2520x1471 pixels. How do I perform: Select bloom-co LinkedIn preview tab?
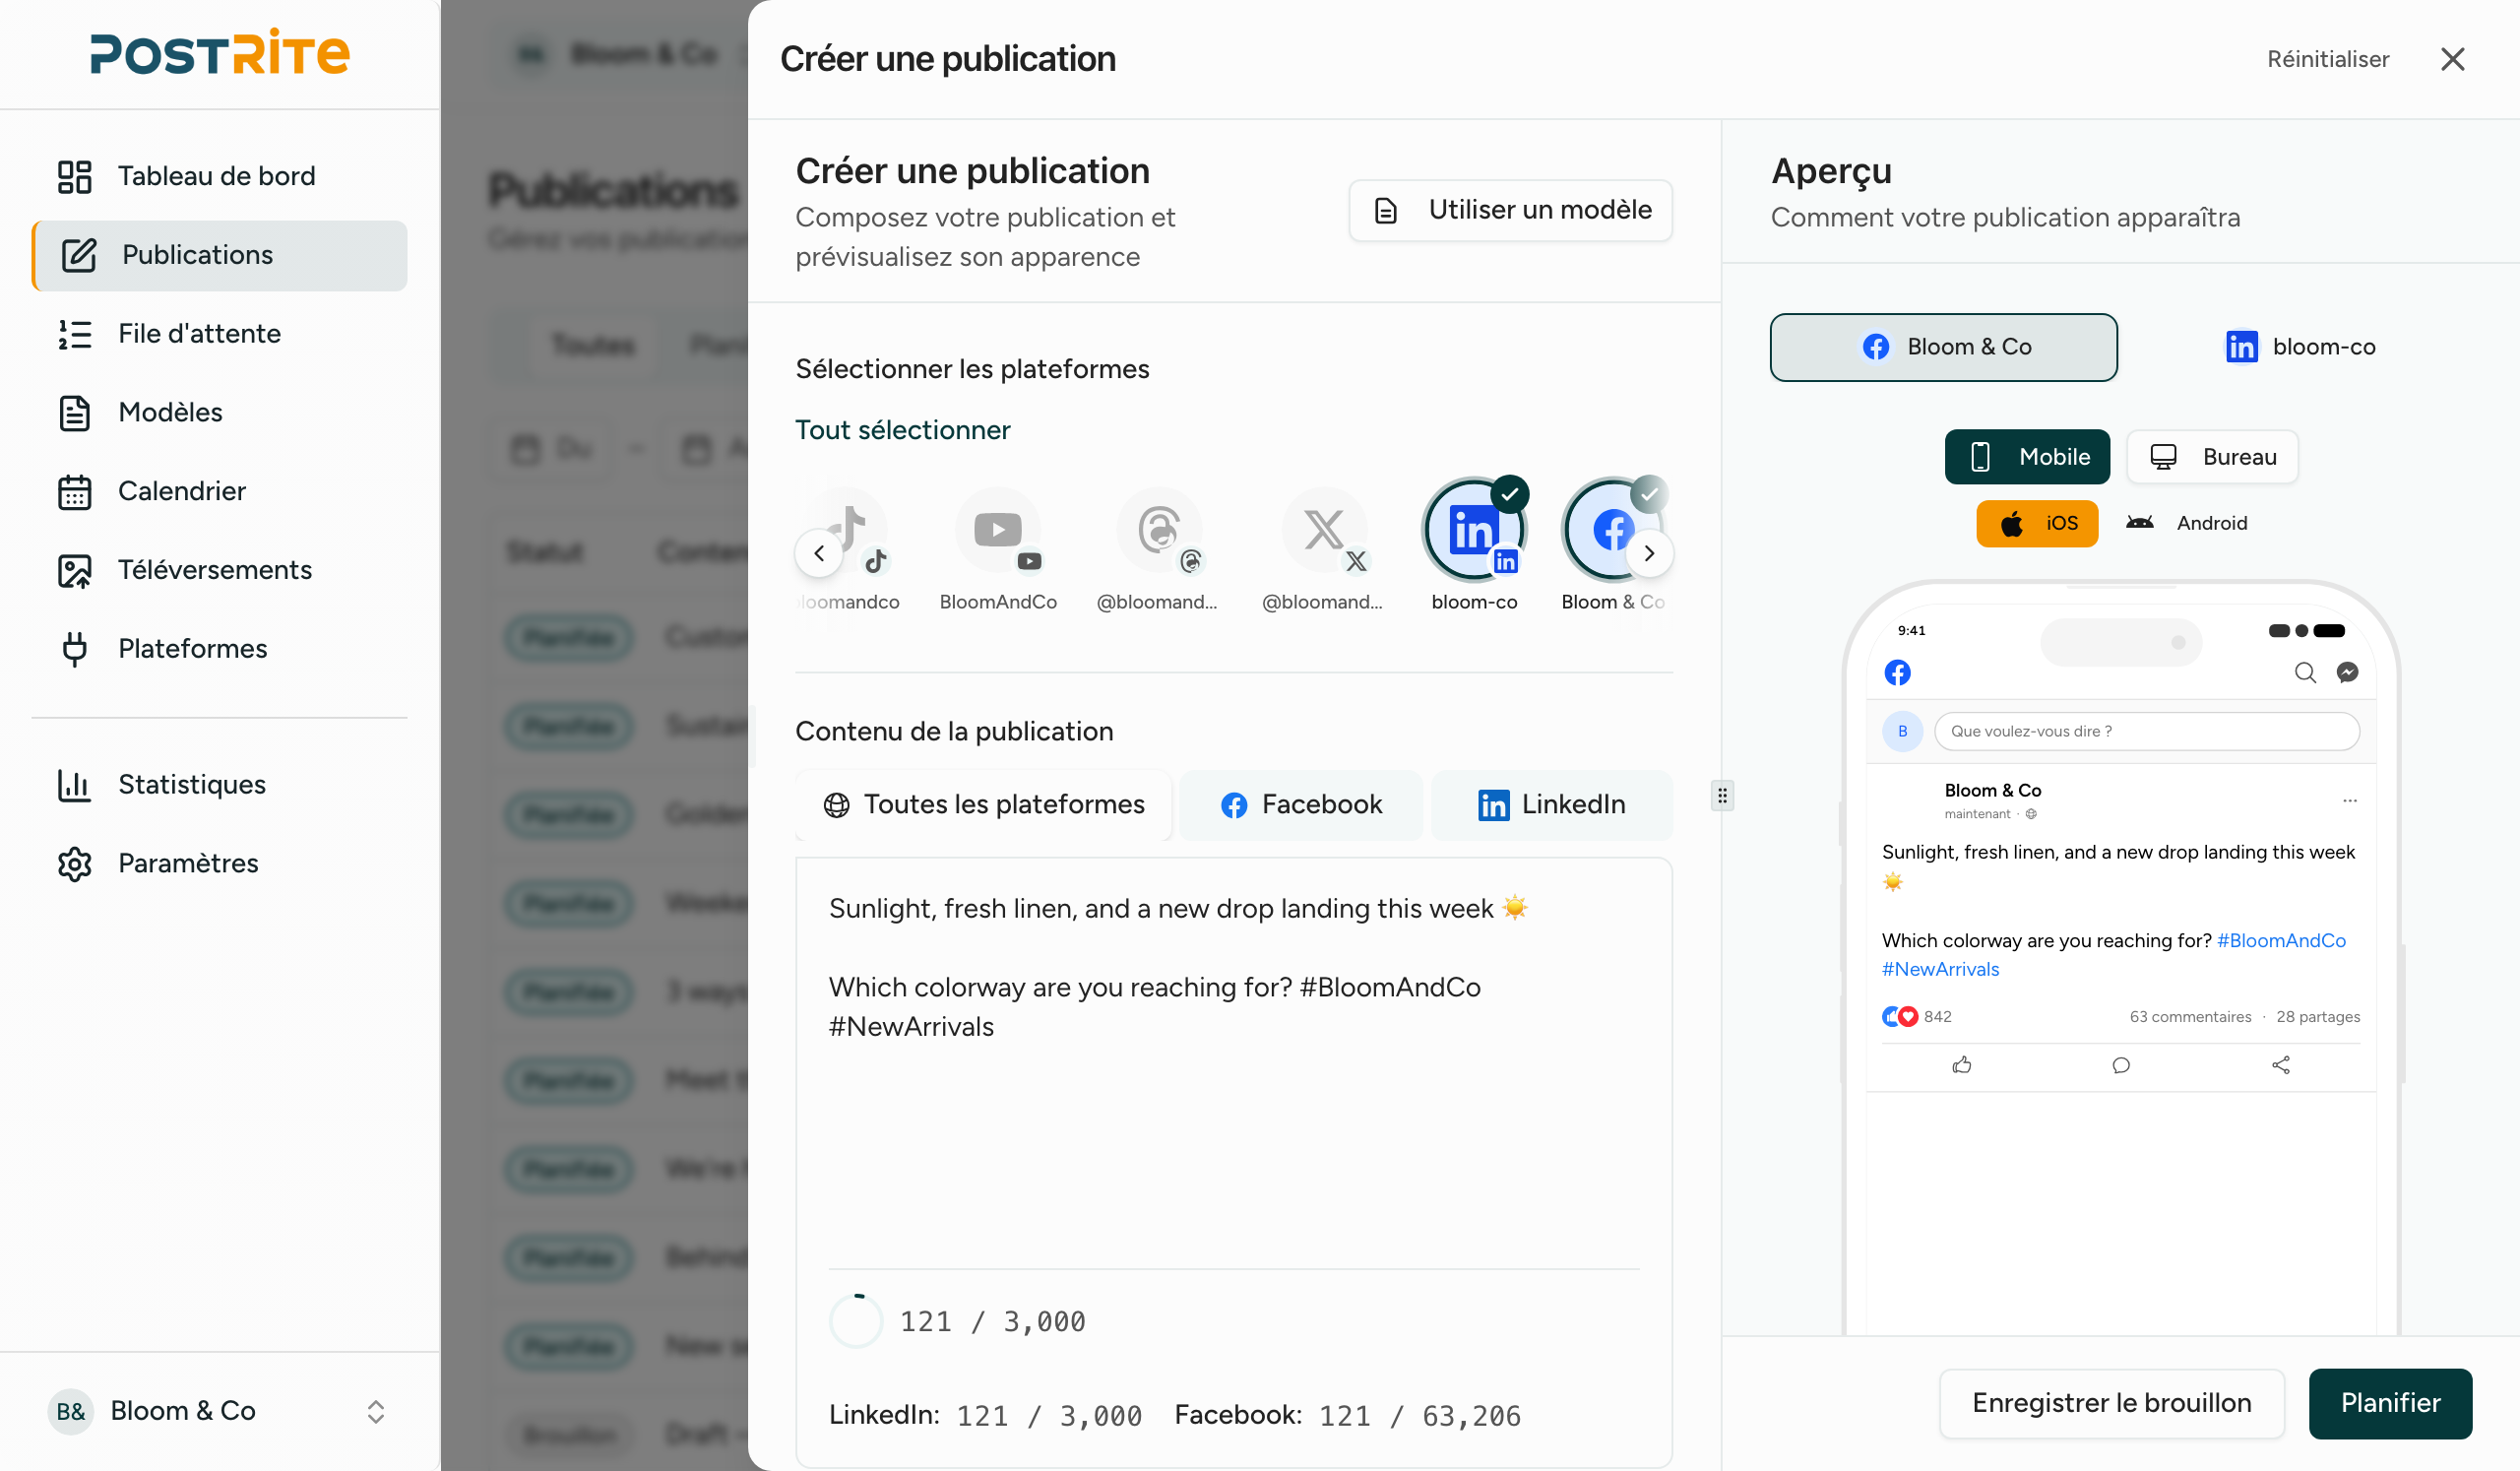click(x=2300, y=347)
